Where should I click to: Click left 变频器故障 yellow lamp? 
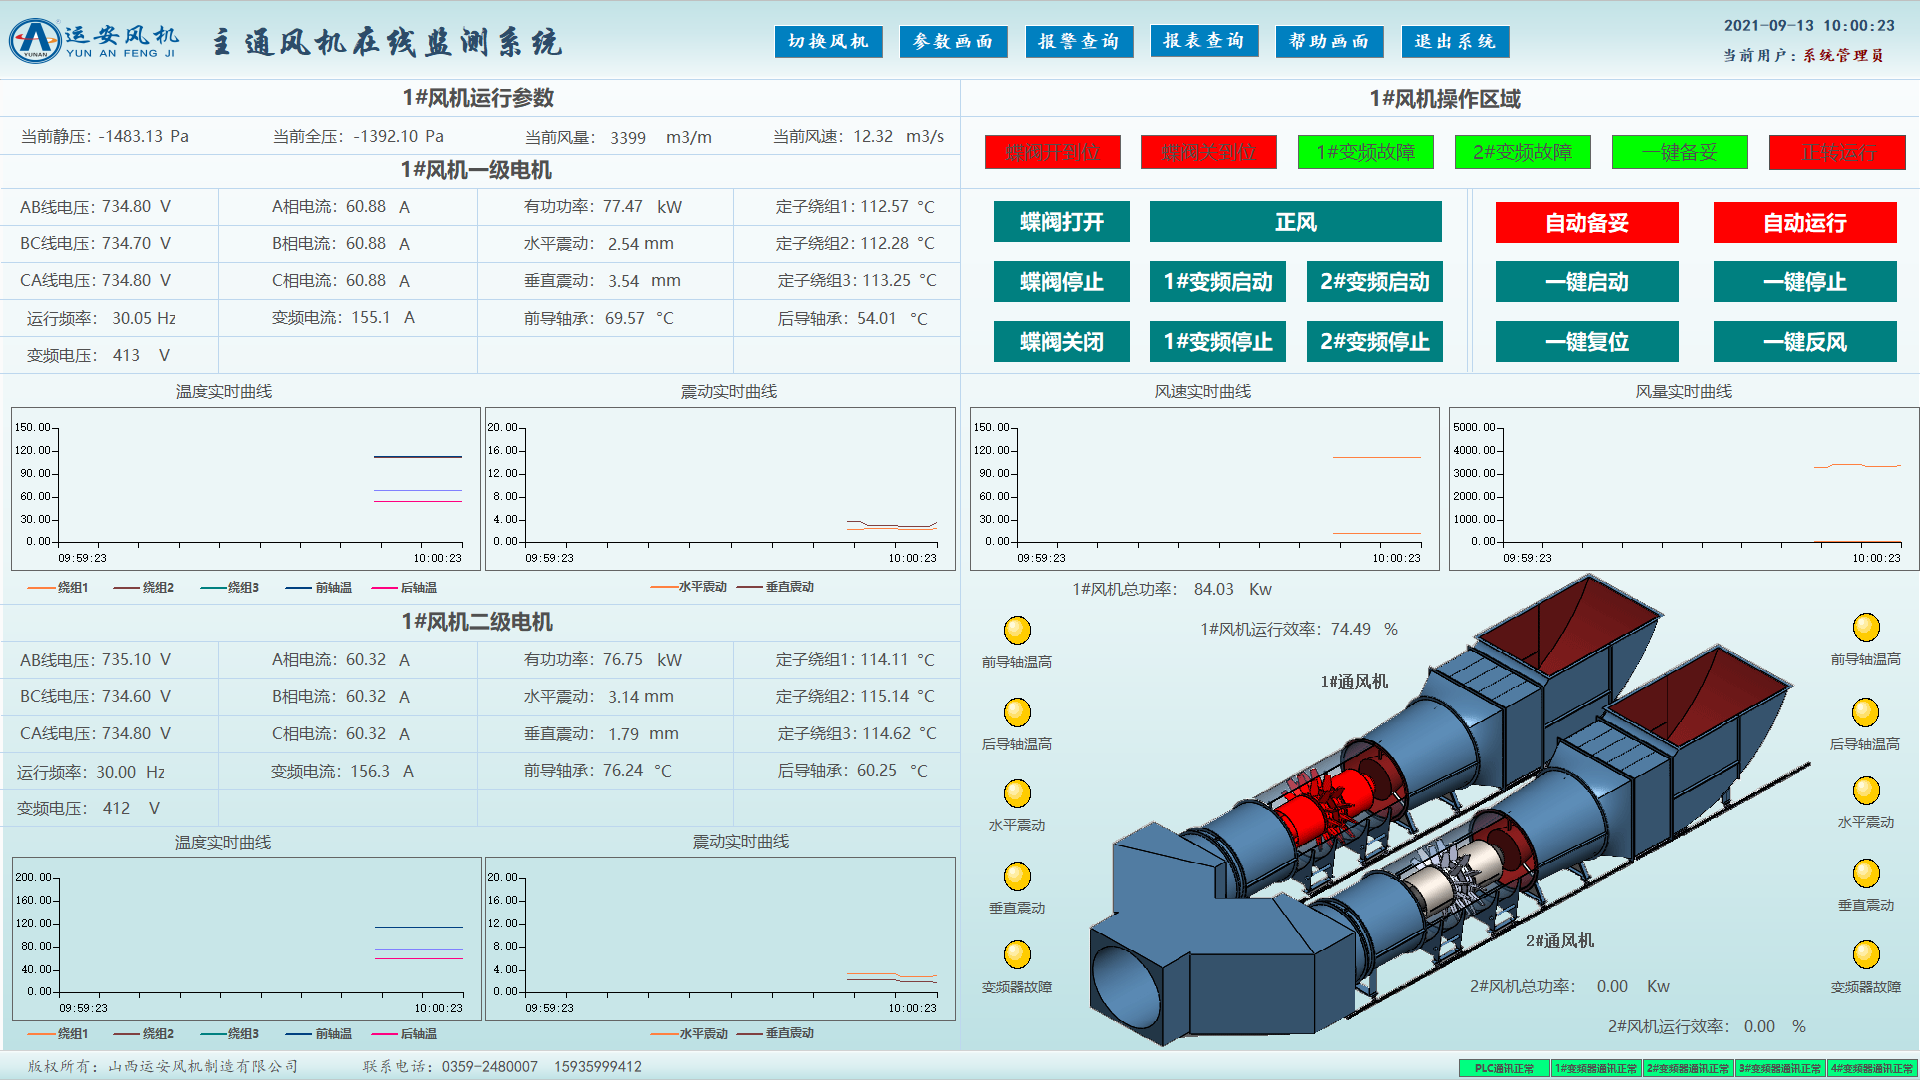tap(1017, 954)
